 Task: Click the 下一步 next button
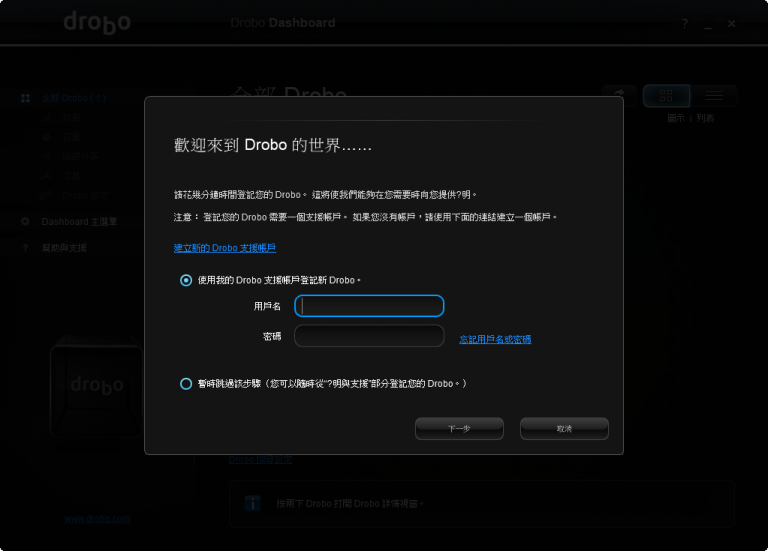[459, 429]
